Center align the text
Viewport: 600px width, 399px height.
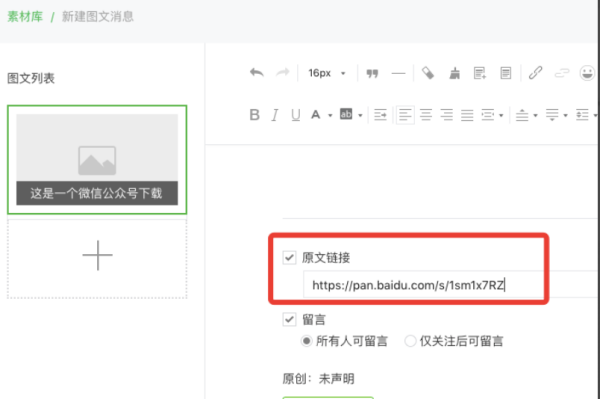(x=426, y=114)
